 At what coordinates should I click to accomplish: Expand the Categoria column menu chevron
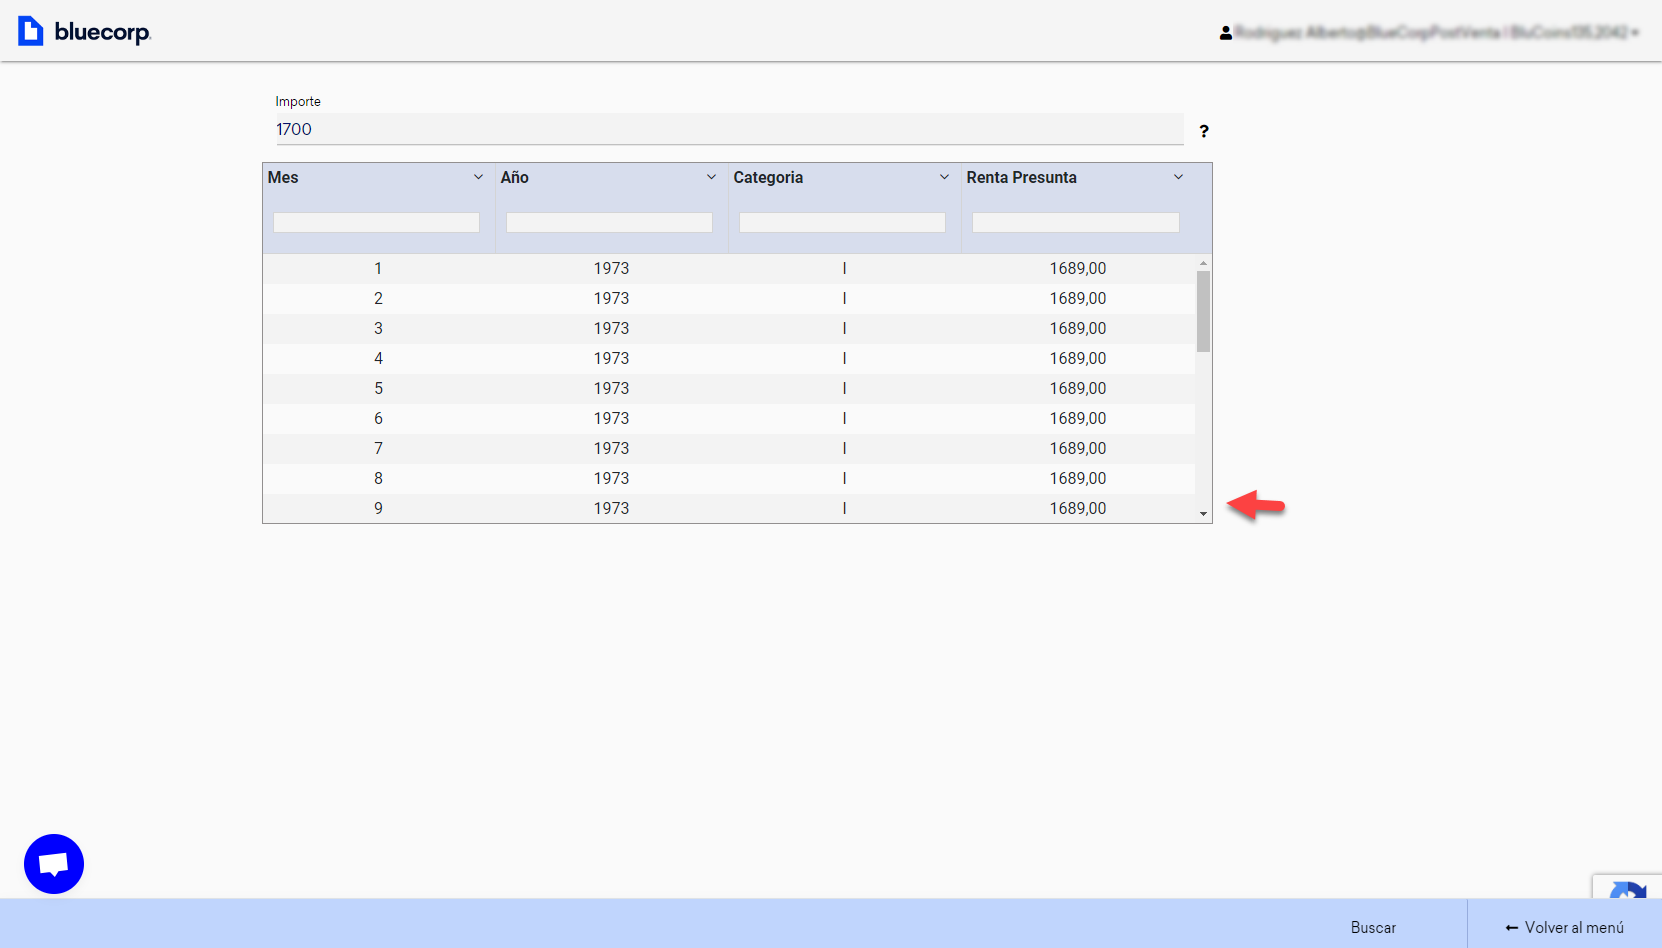click(944, 177)
